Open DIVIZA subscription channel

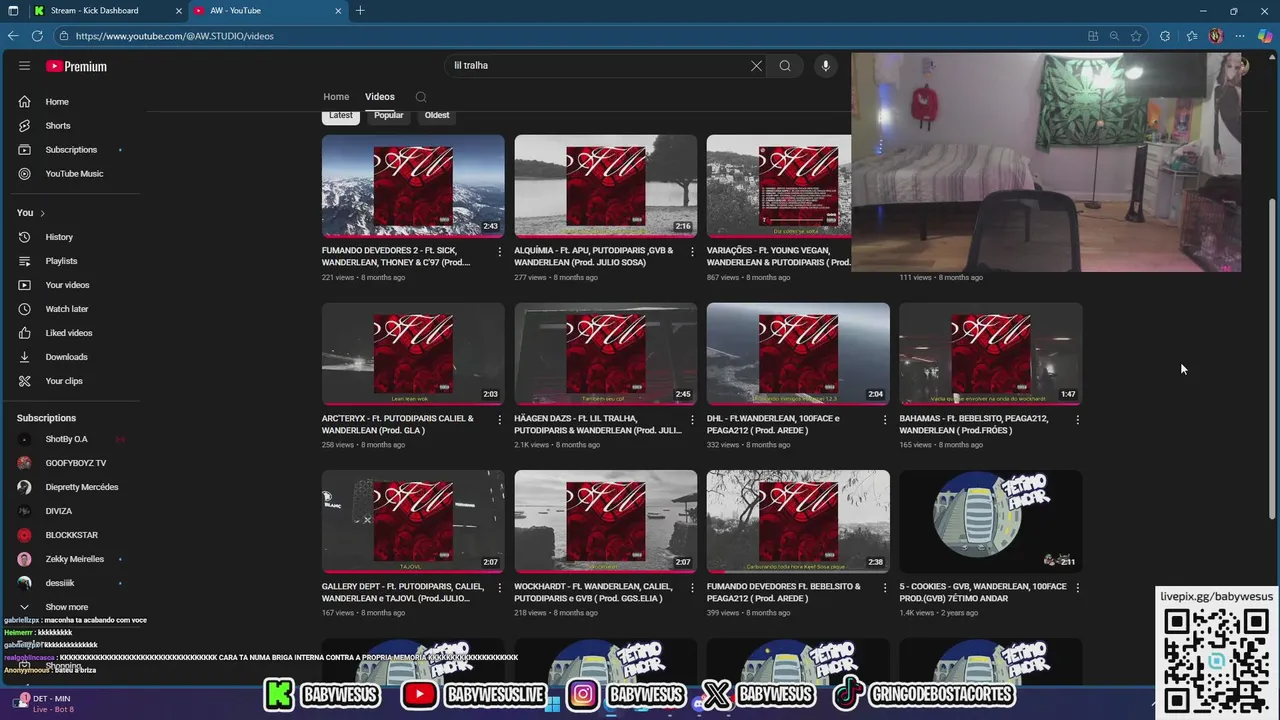pyautogui.click(x=58, y=511)
